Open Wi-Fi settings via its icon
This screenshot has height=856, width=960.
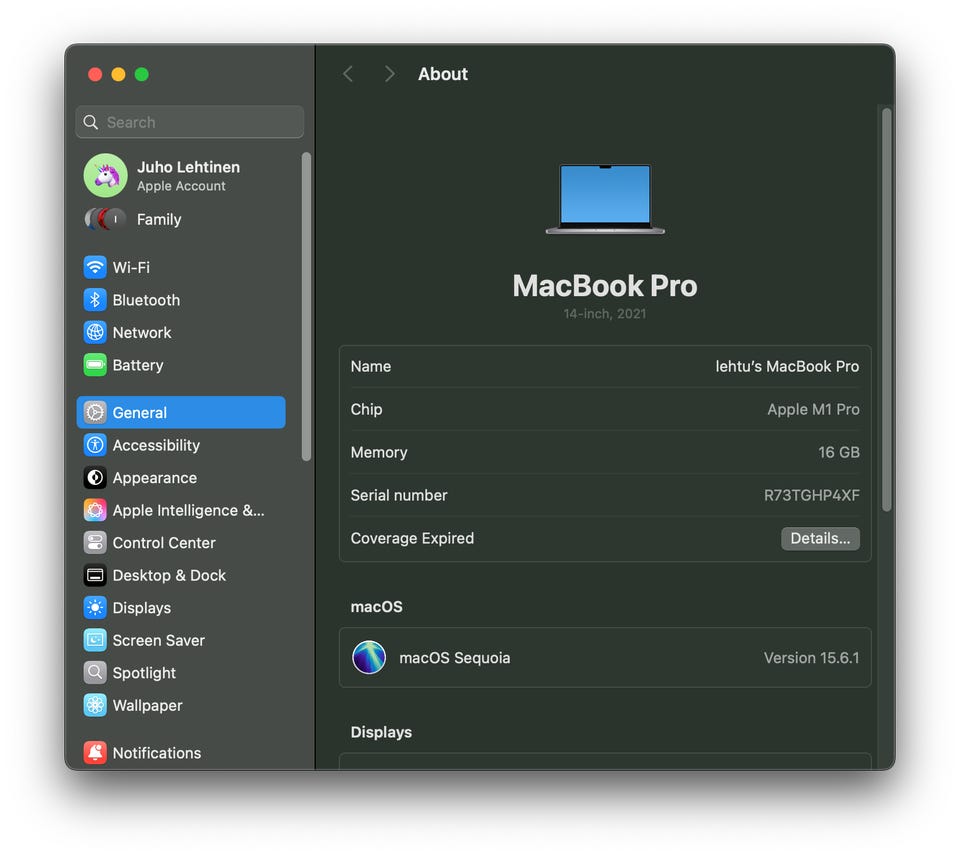[x=95, y=268]
